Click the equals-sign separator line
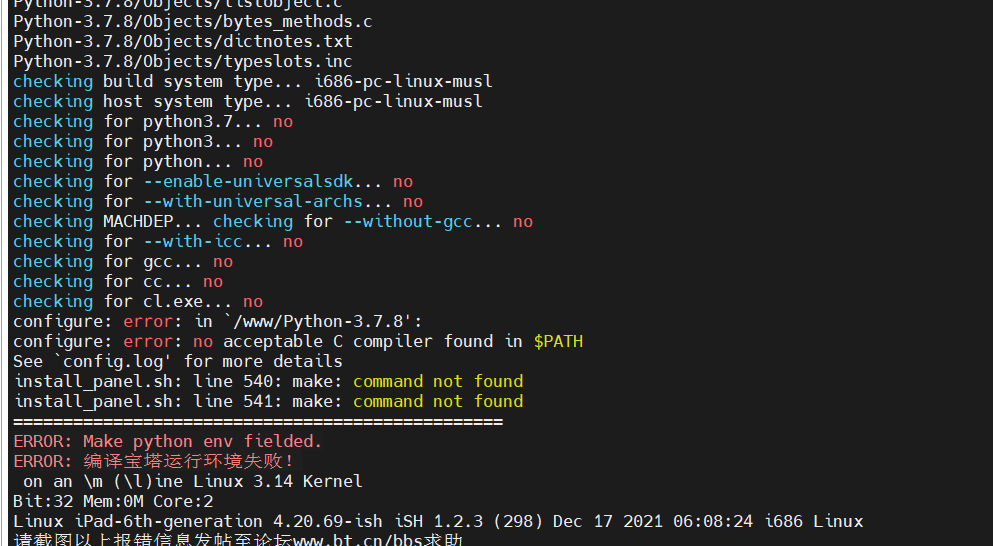 point(258,421)
